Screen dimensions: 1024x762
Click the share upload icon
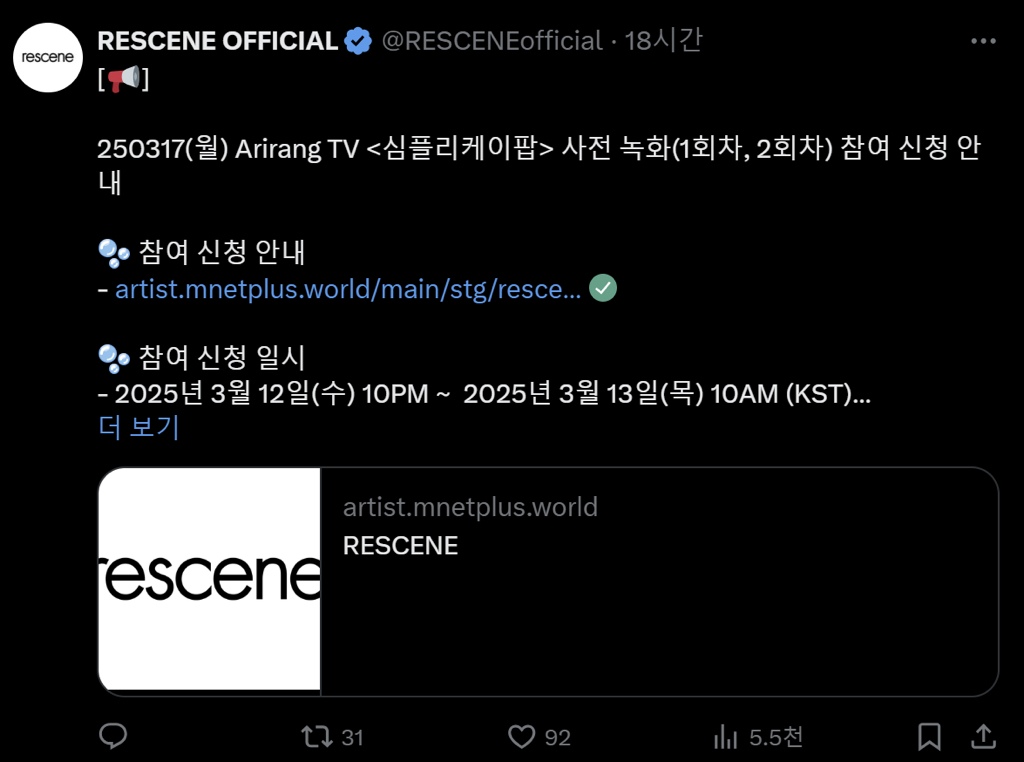983,737
